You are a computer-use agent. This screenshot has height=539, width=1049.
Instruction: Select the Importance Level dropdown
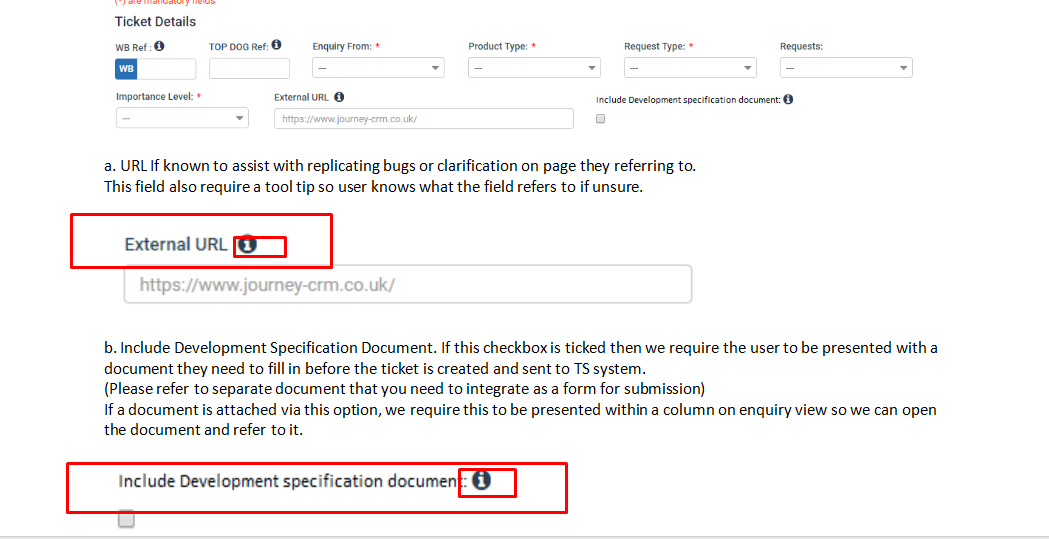(183, 118)
